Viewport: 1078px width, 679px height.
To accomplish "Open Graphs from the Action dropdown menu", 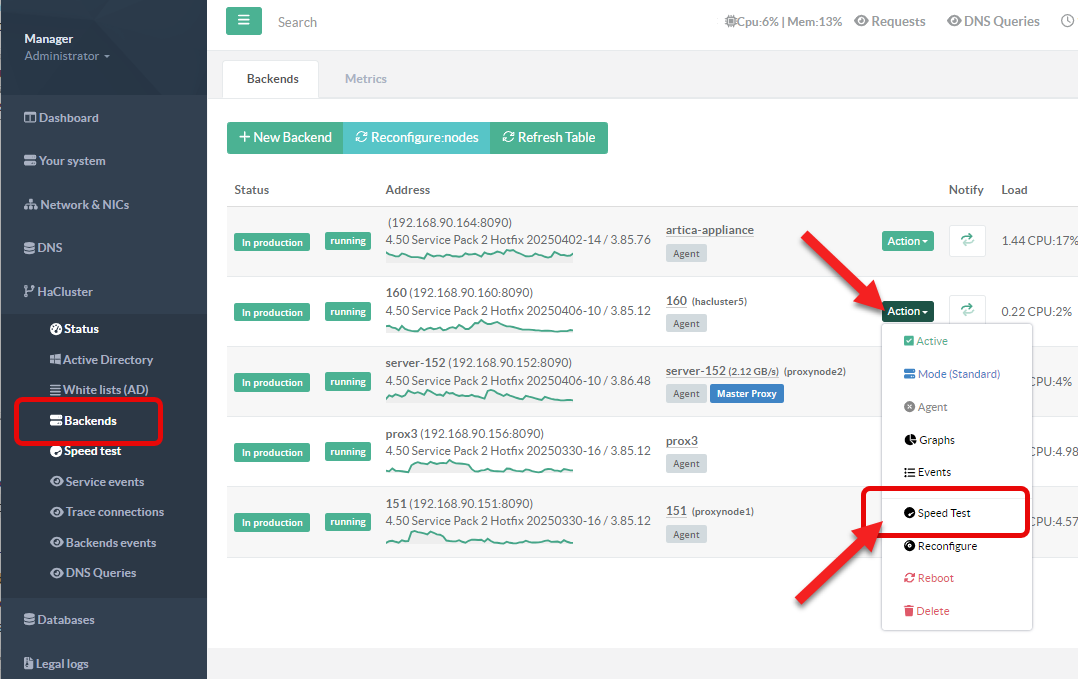I will coord(928,440).
